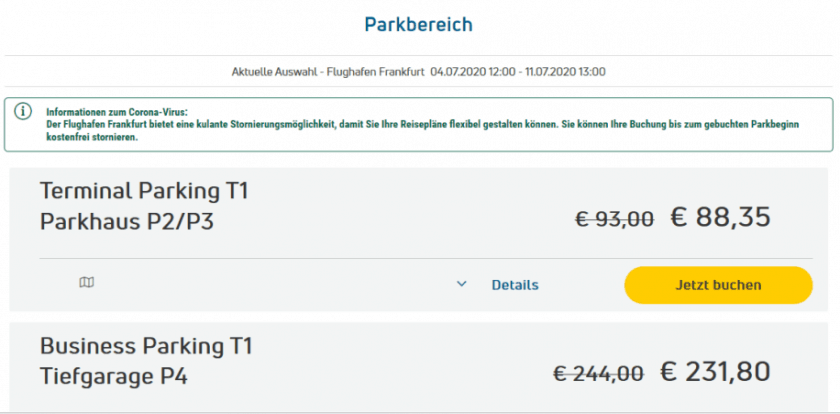The image size is (840, 414).
Task: Click the discounted price € 231,80
Action: tap(714, 372)
